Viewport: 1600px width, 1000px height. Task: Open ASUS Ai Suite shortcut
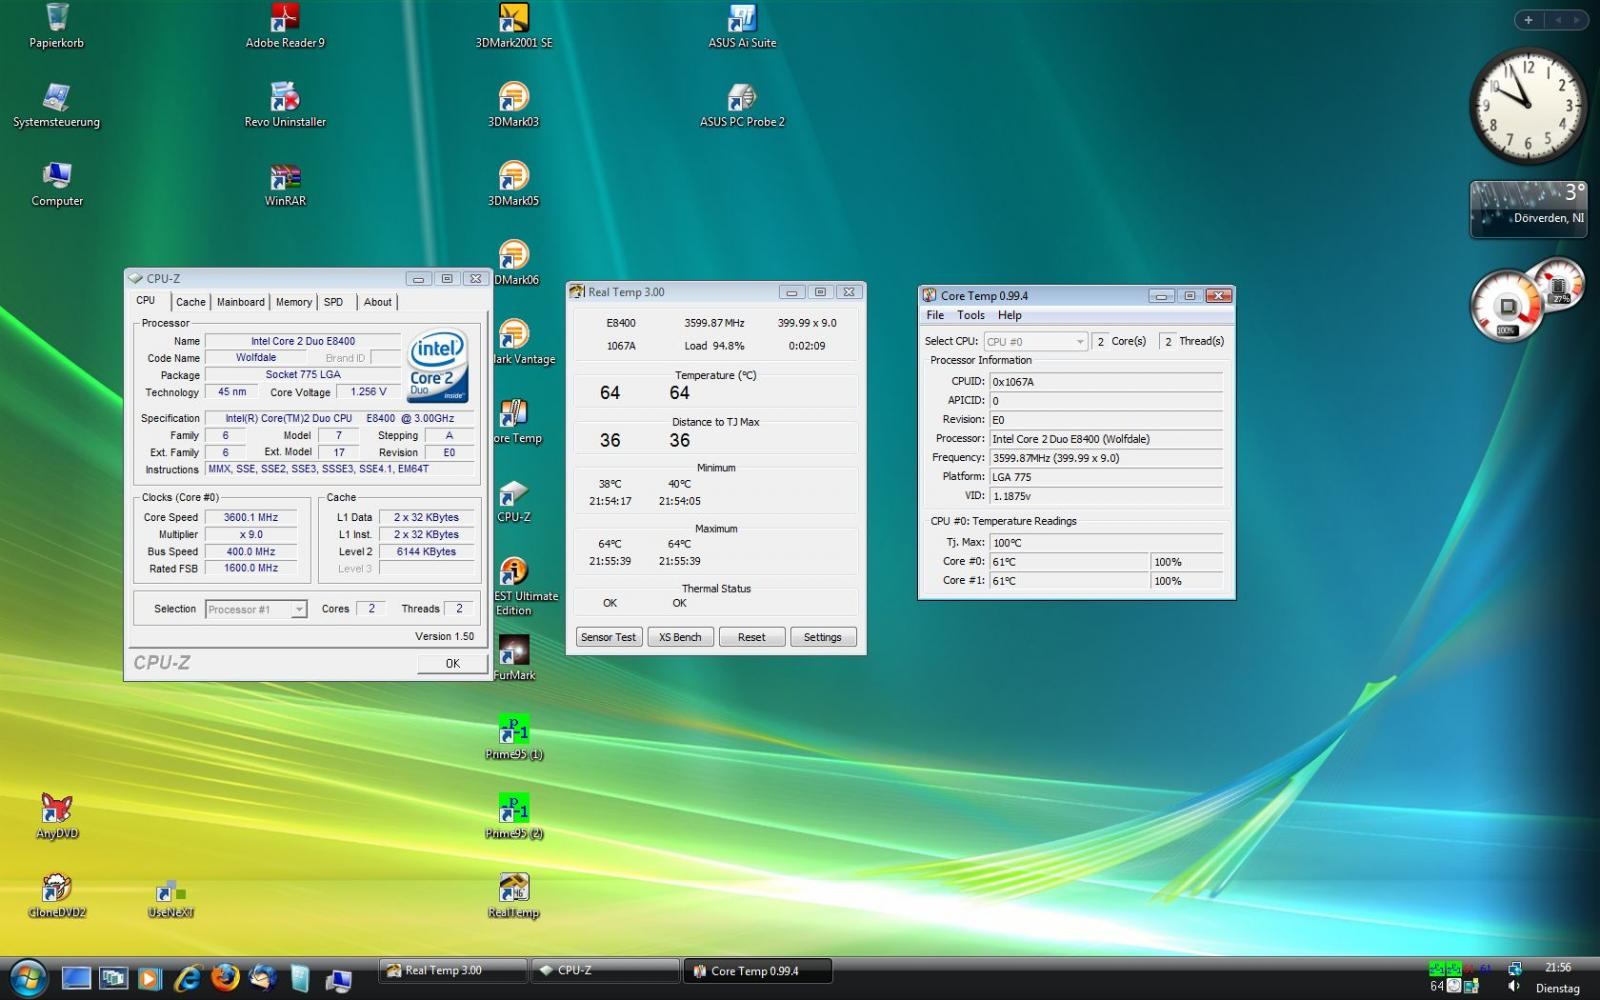(742, 26)
